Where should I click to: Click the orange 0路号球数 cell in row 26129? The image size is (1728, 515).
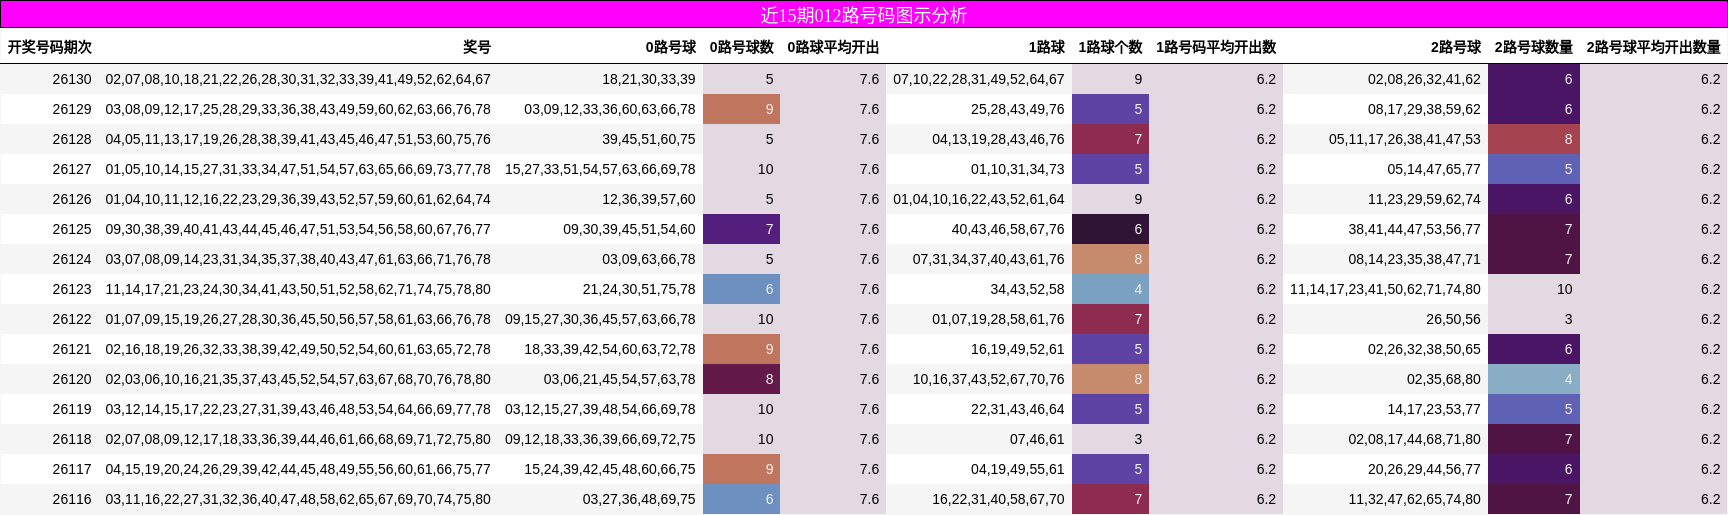pos(741,109)
